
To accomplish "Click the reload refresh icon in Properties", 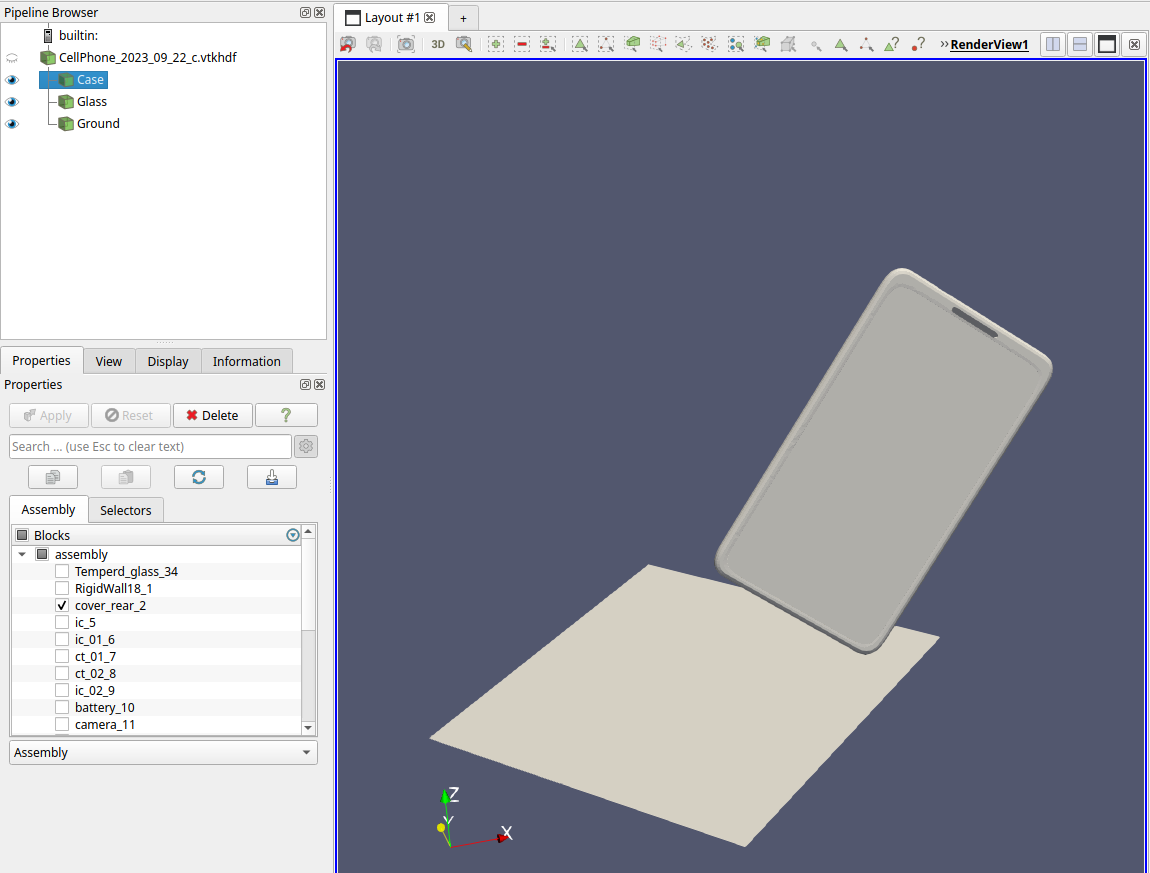I will tap(199, 477).
